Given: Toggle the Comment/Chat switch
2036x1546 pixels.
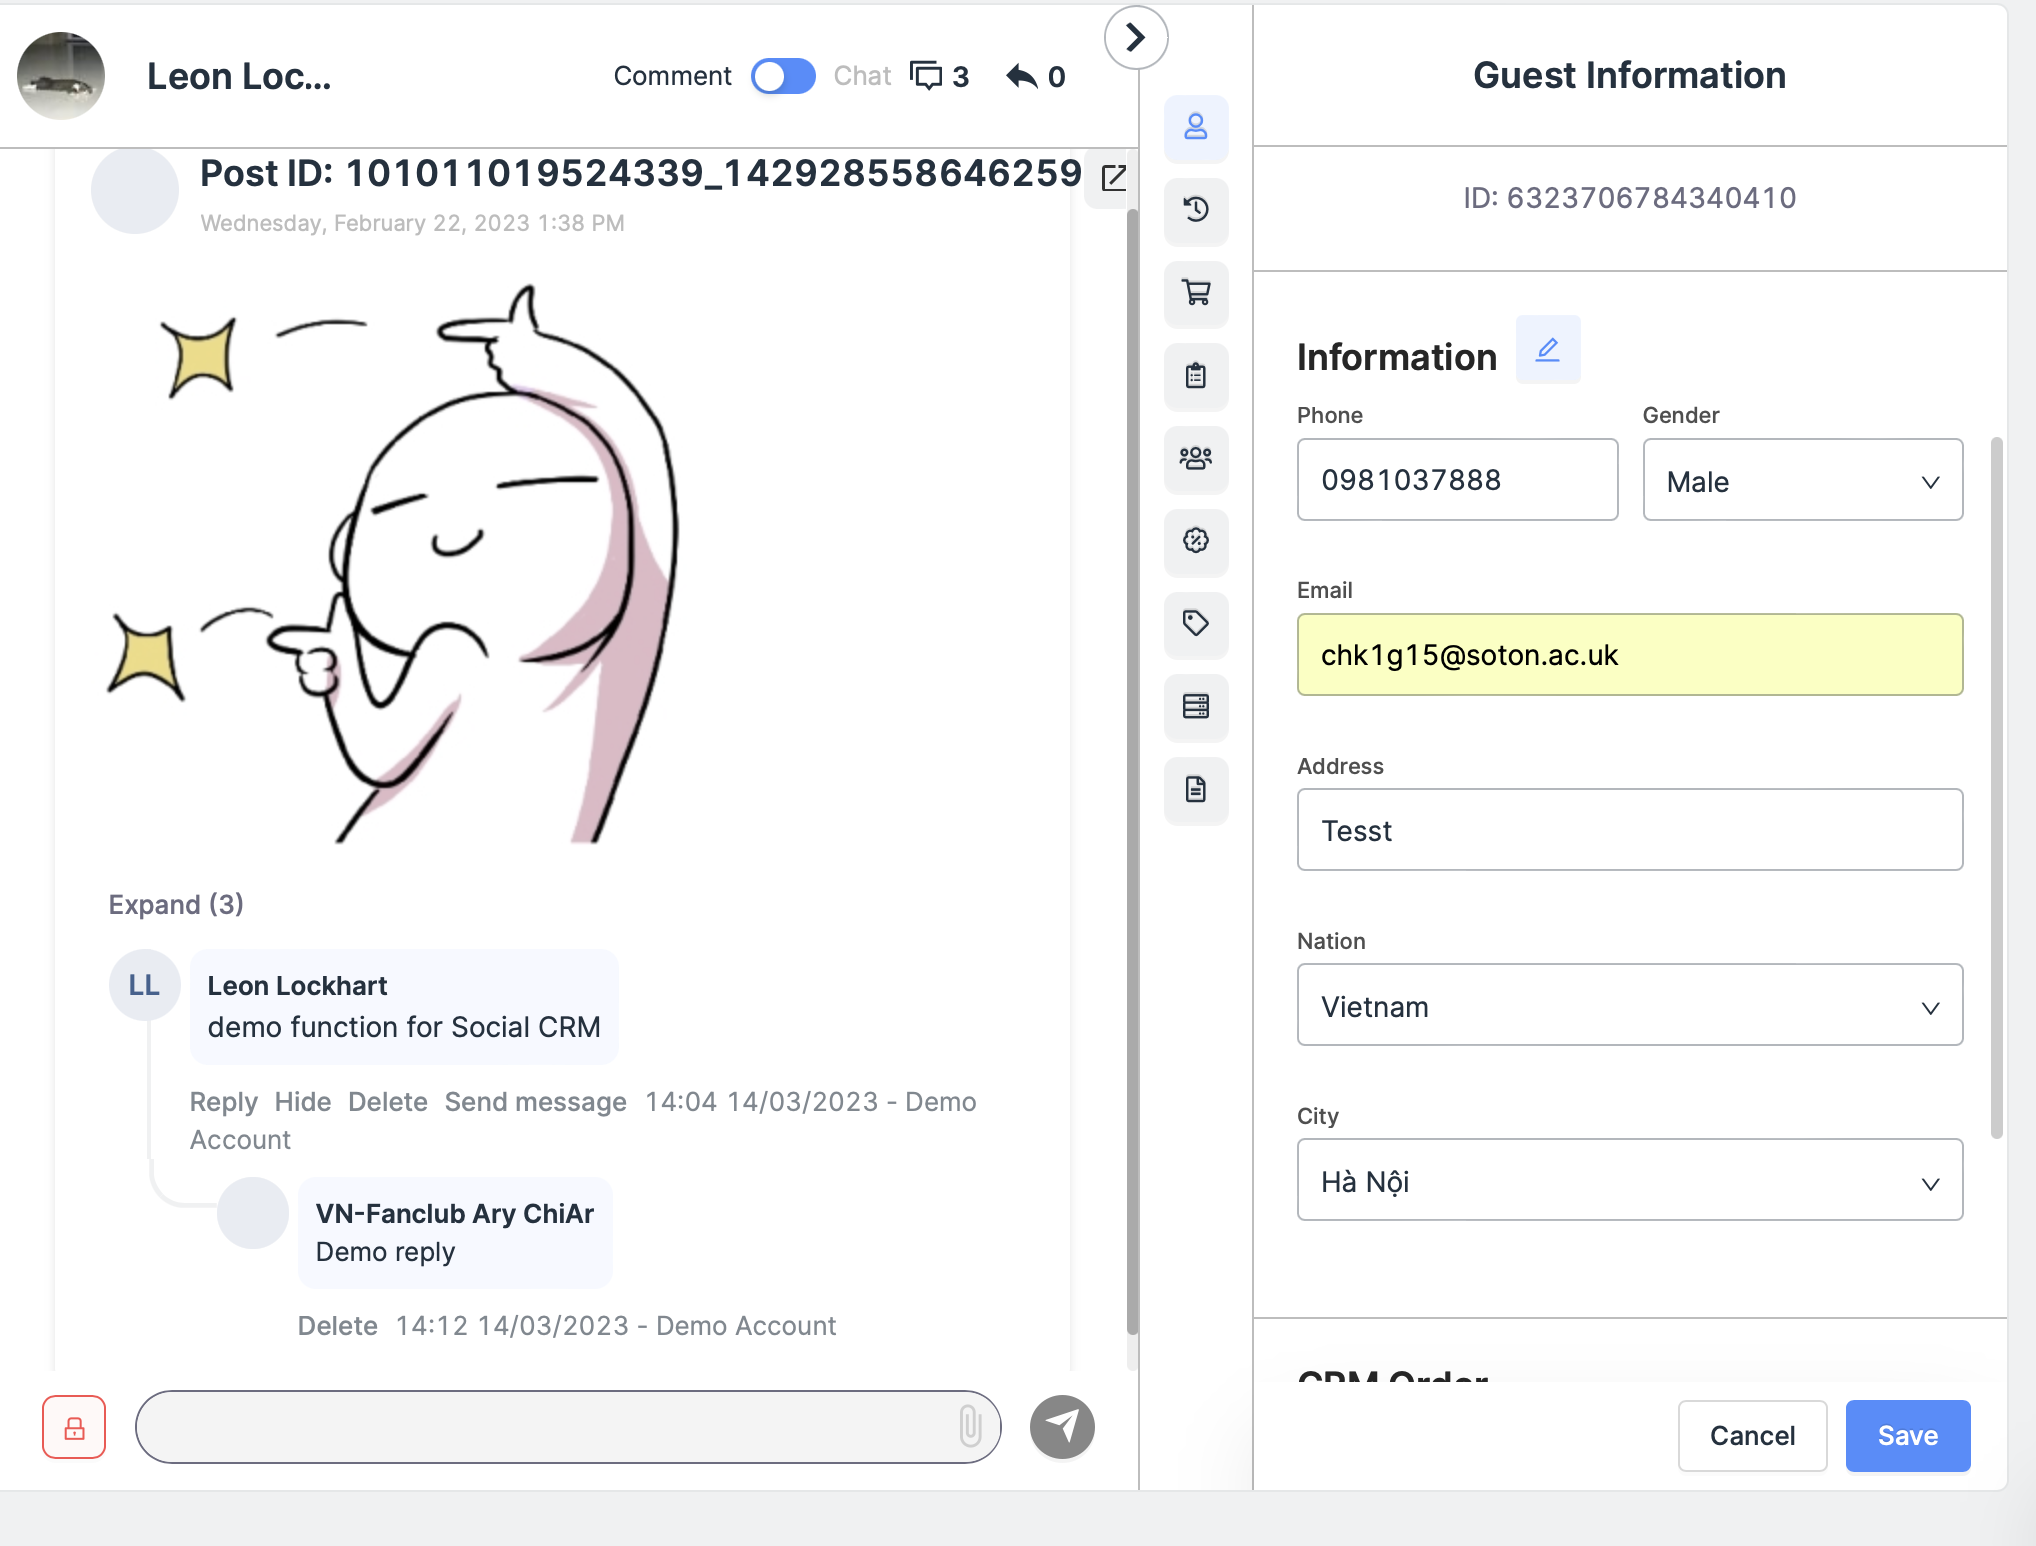Looking at the screenshot, I should (x=783, y=76).
